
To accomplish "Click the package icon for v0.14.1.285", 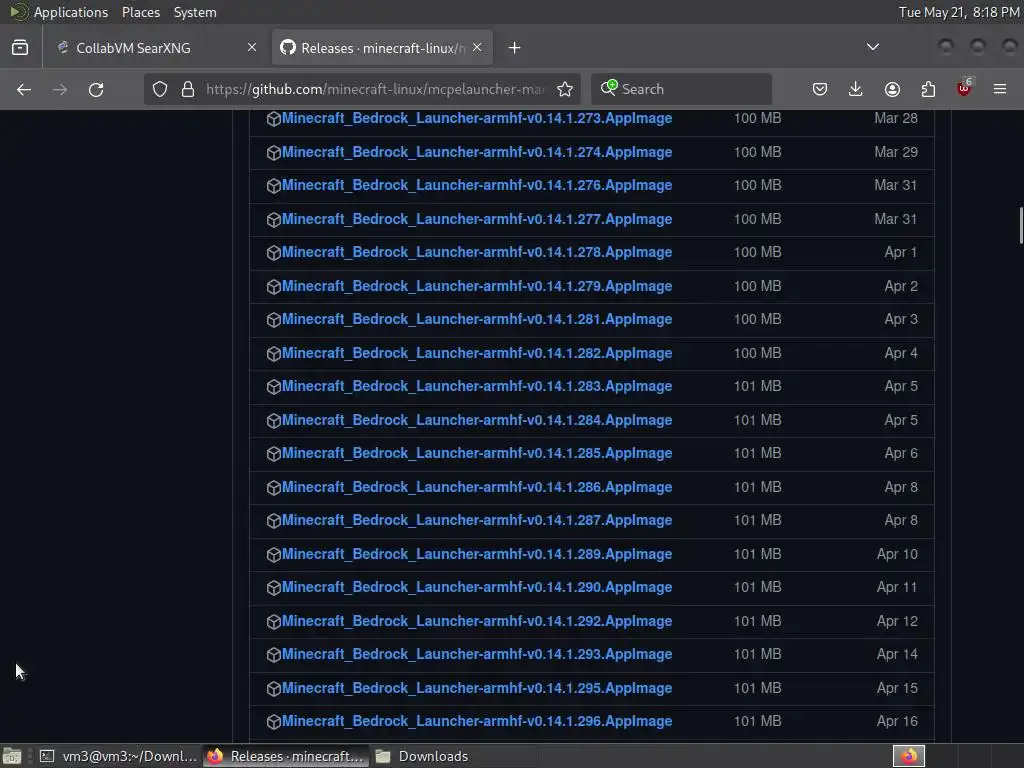I will pyautogui.click(x=274, y=454).
